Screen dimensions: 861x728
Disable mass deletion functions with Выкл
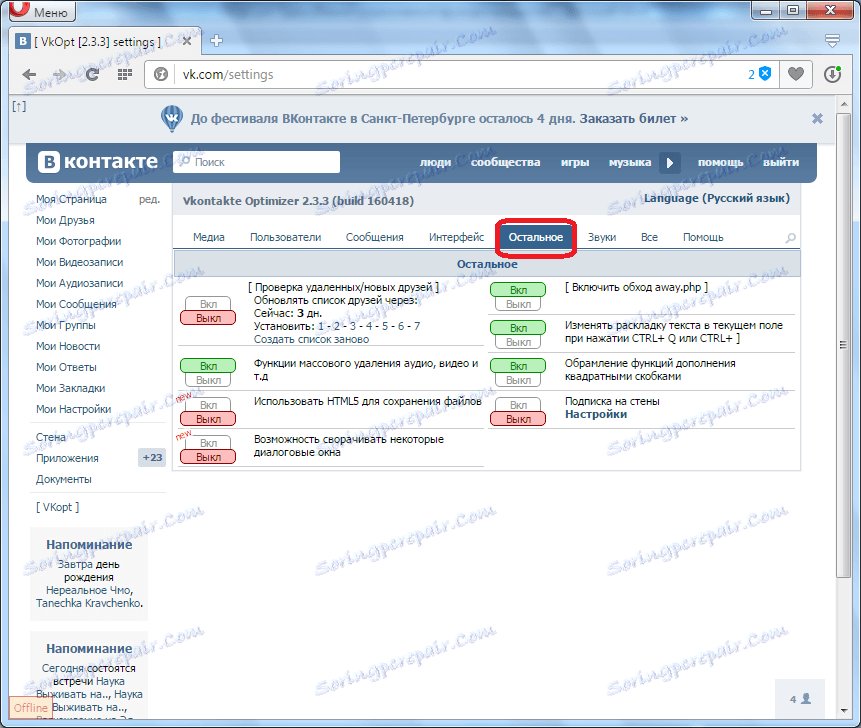point(208,380)
